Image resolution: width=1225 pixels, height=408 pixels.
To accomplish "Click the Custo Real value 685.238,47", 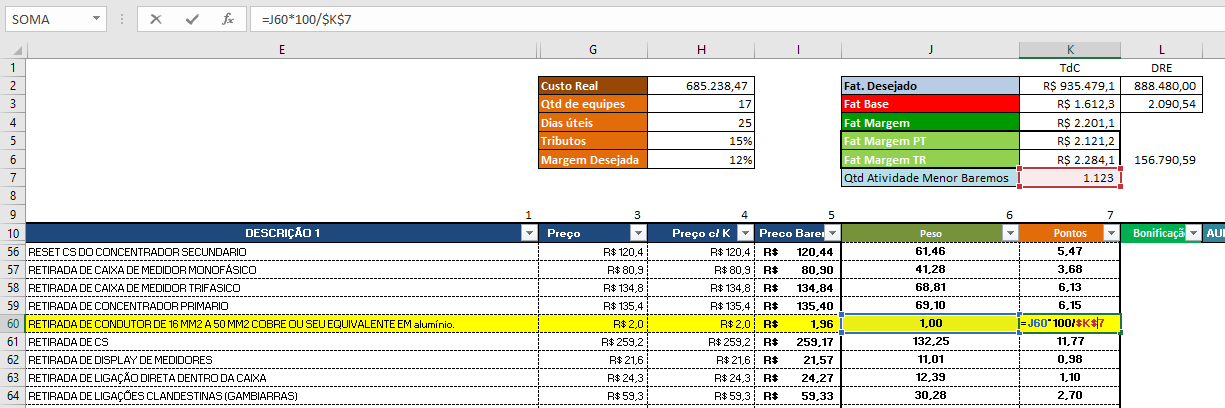I will tap(701, 87).
